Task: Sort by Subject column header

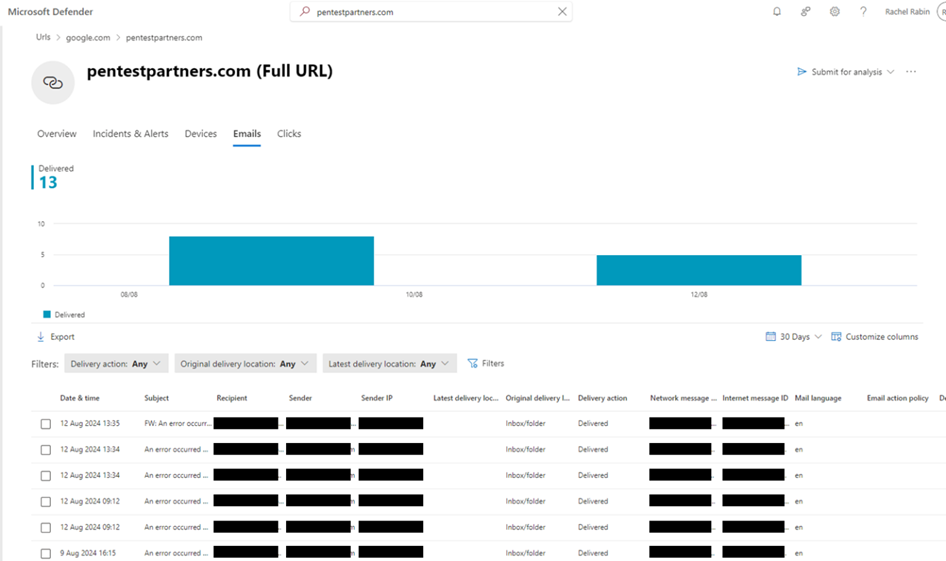Action: 156,398
